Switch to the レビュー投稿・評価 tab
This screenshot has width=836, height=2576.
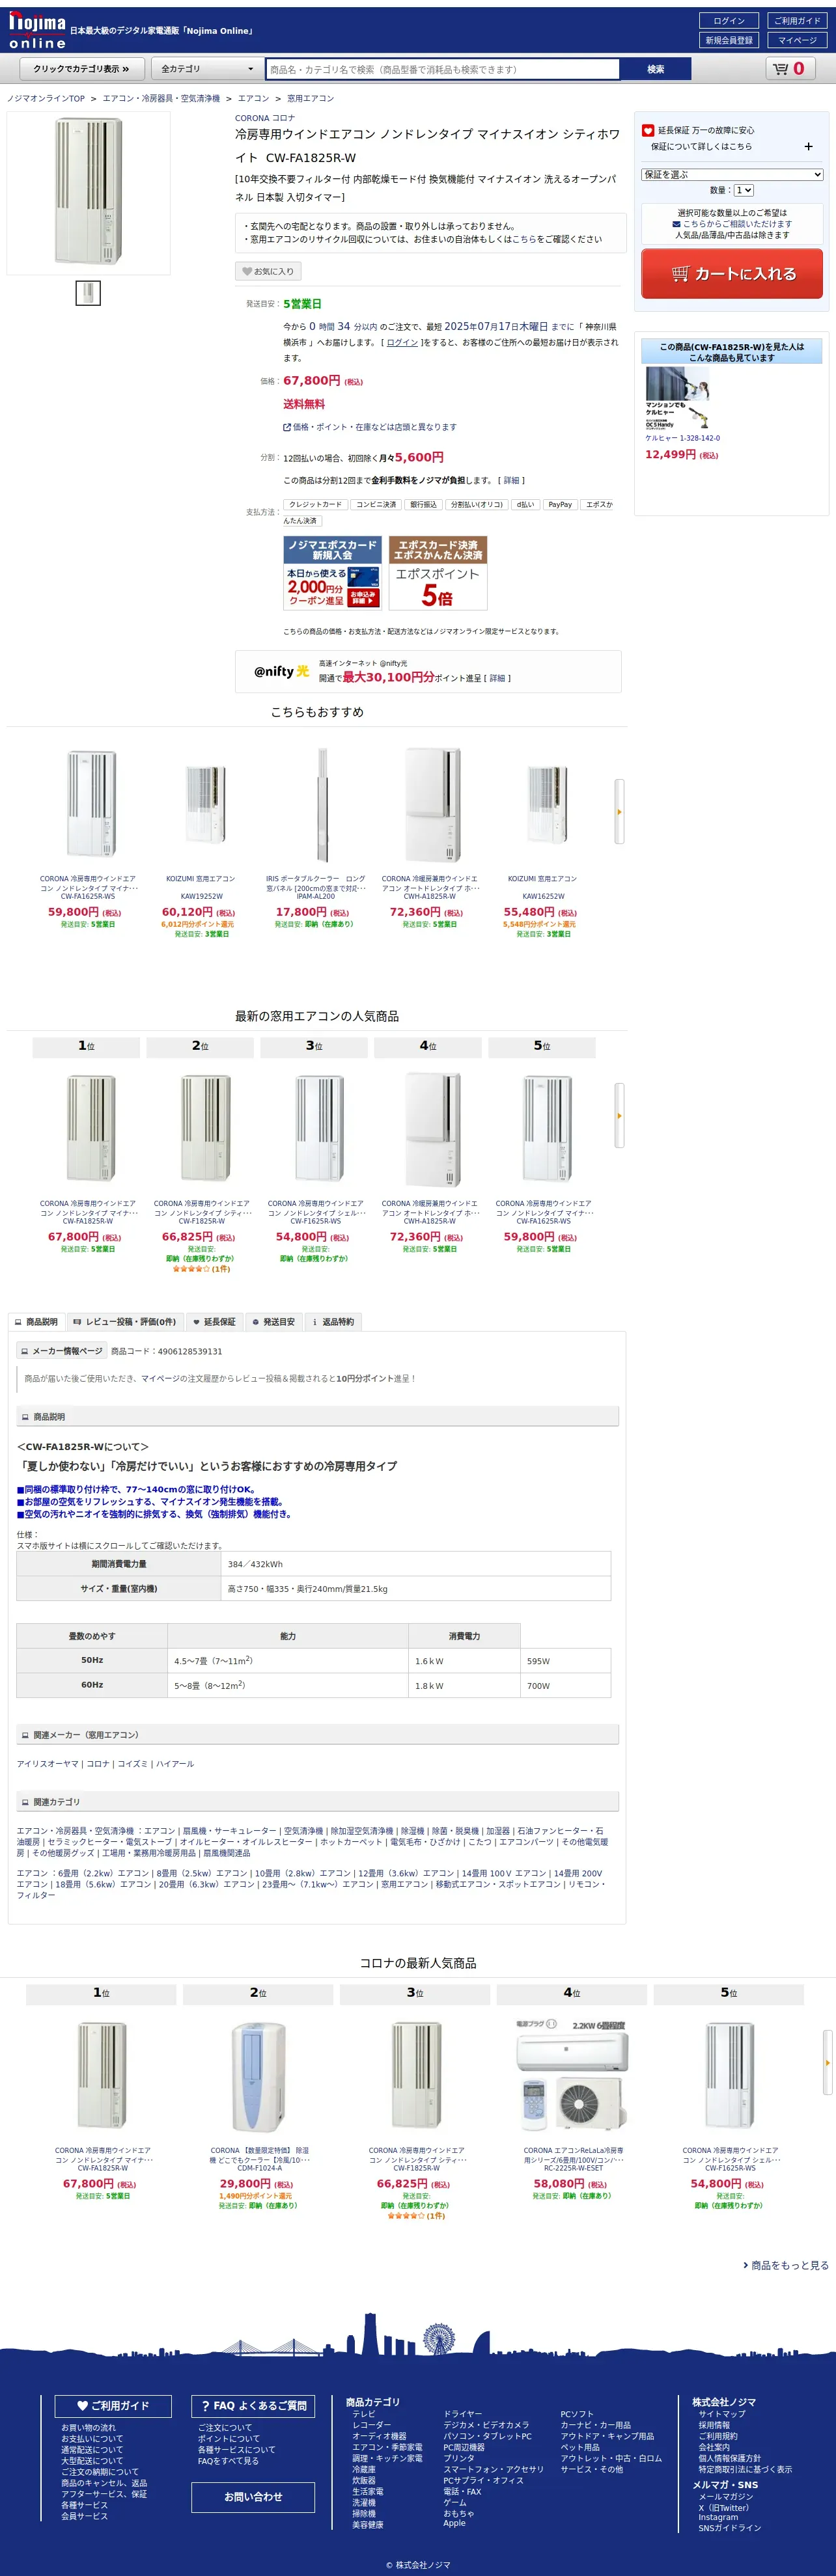click(124, 1322)
